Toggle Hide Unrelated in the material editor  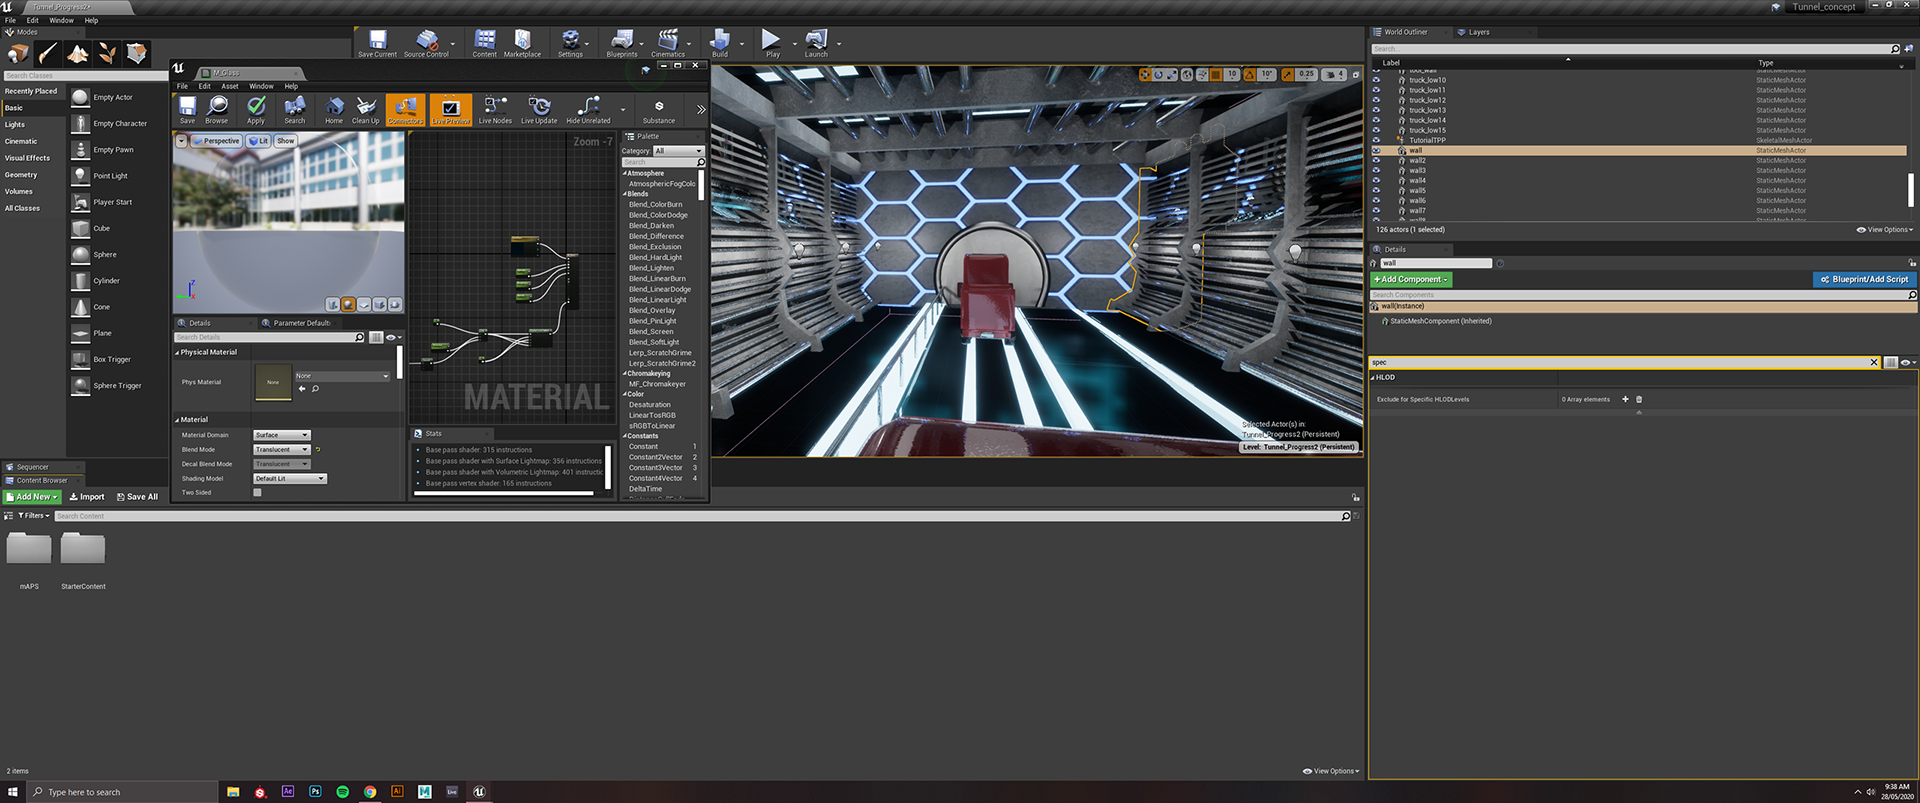click(588, 110)
